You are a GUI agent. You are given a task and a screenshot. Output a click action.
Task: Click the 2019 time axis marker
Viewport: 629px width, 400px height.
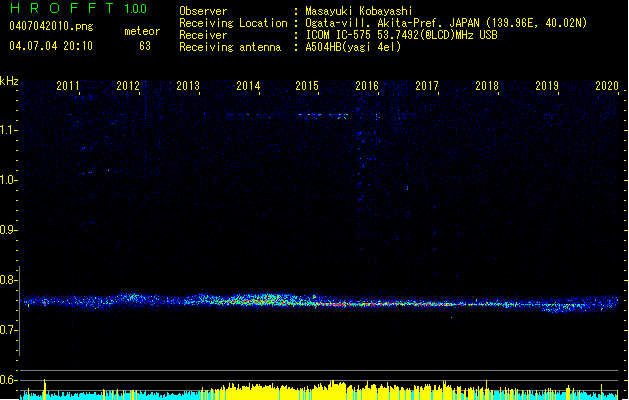(547, 86)
